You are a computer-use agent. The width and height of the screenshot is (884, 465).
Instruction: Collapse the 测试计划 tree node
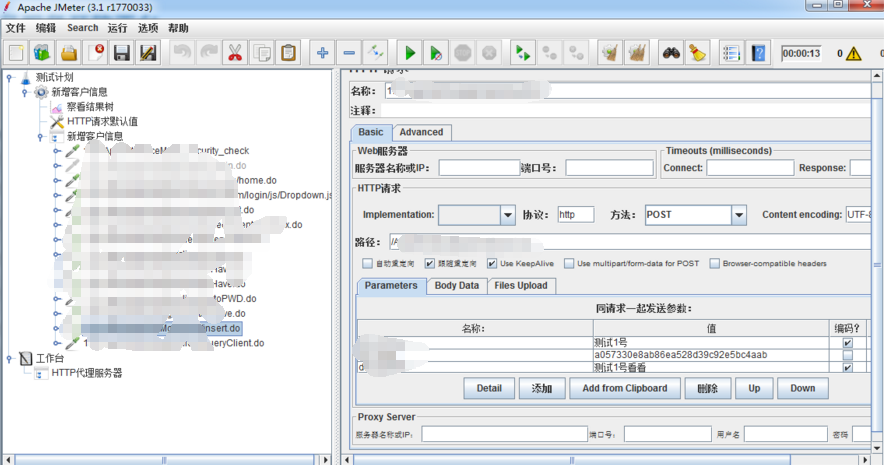tap(9, 77)
